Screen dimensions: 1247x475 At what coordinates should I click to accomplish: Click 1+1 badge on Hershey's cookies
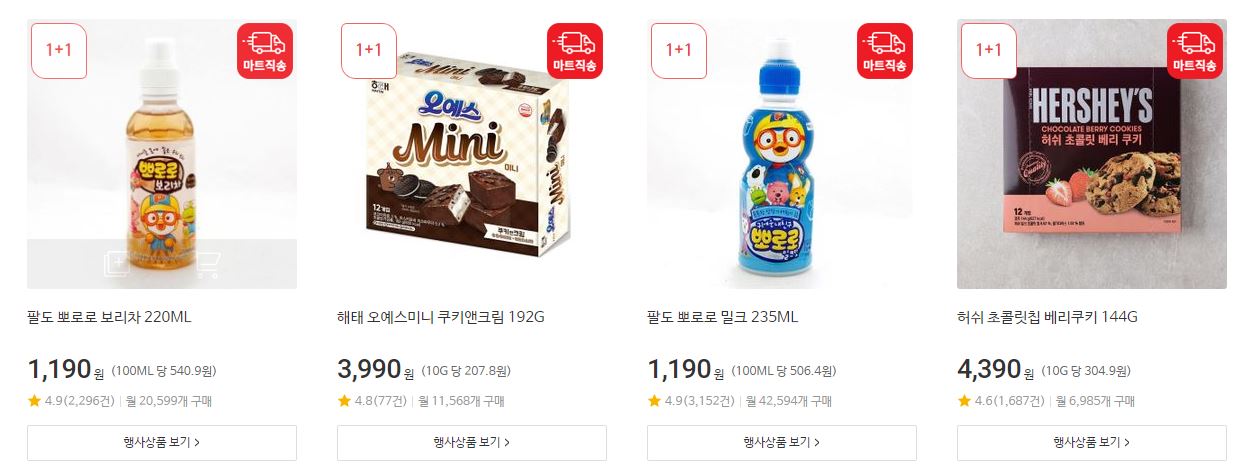(989, 51)
